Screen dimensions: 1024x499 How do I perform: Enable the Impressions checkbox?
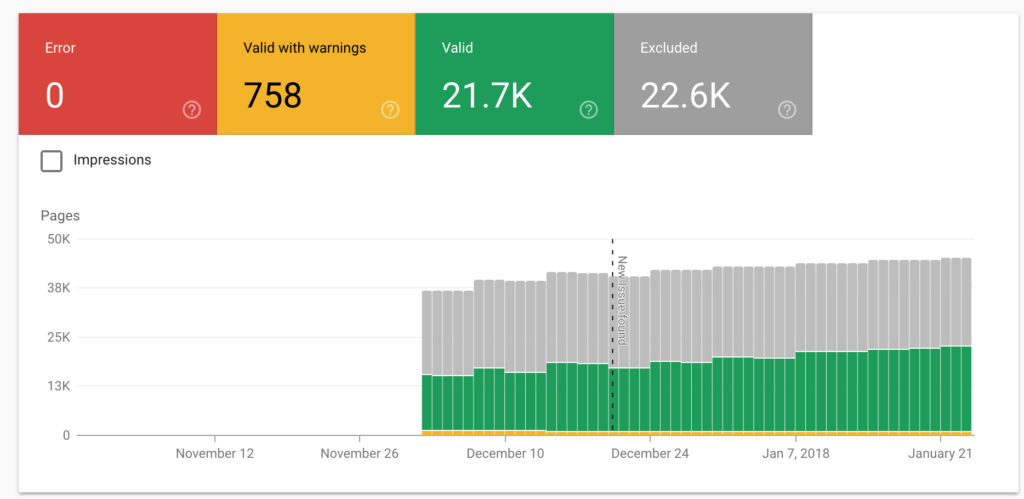[x=51, y=160]
